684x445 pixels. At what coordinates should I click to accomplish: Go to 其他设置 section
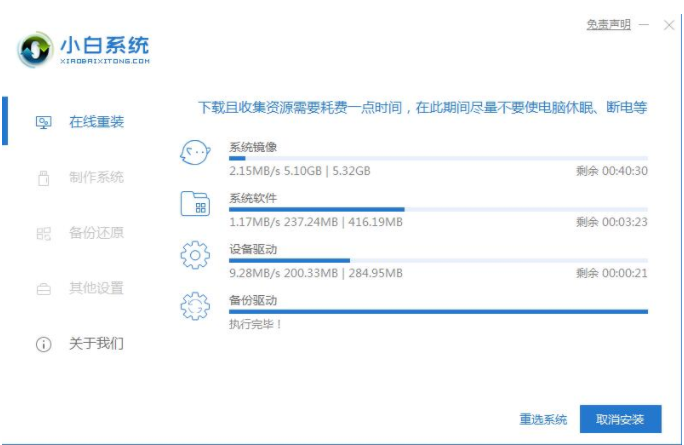click(96, 289)
